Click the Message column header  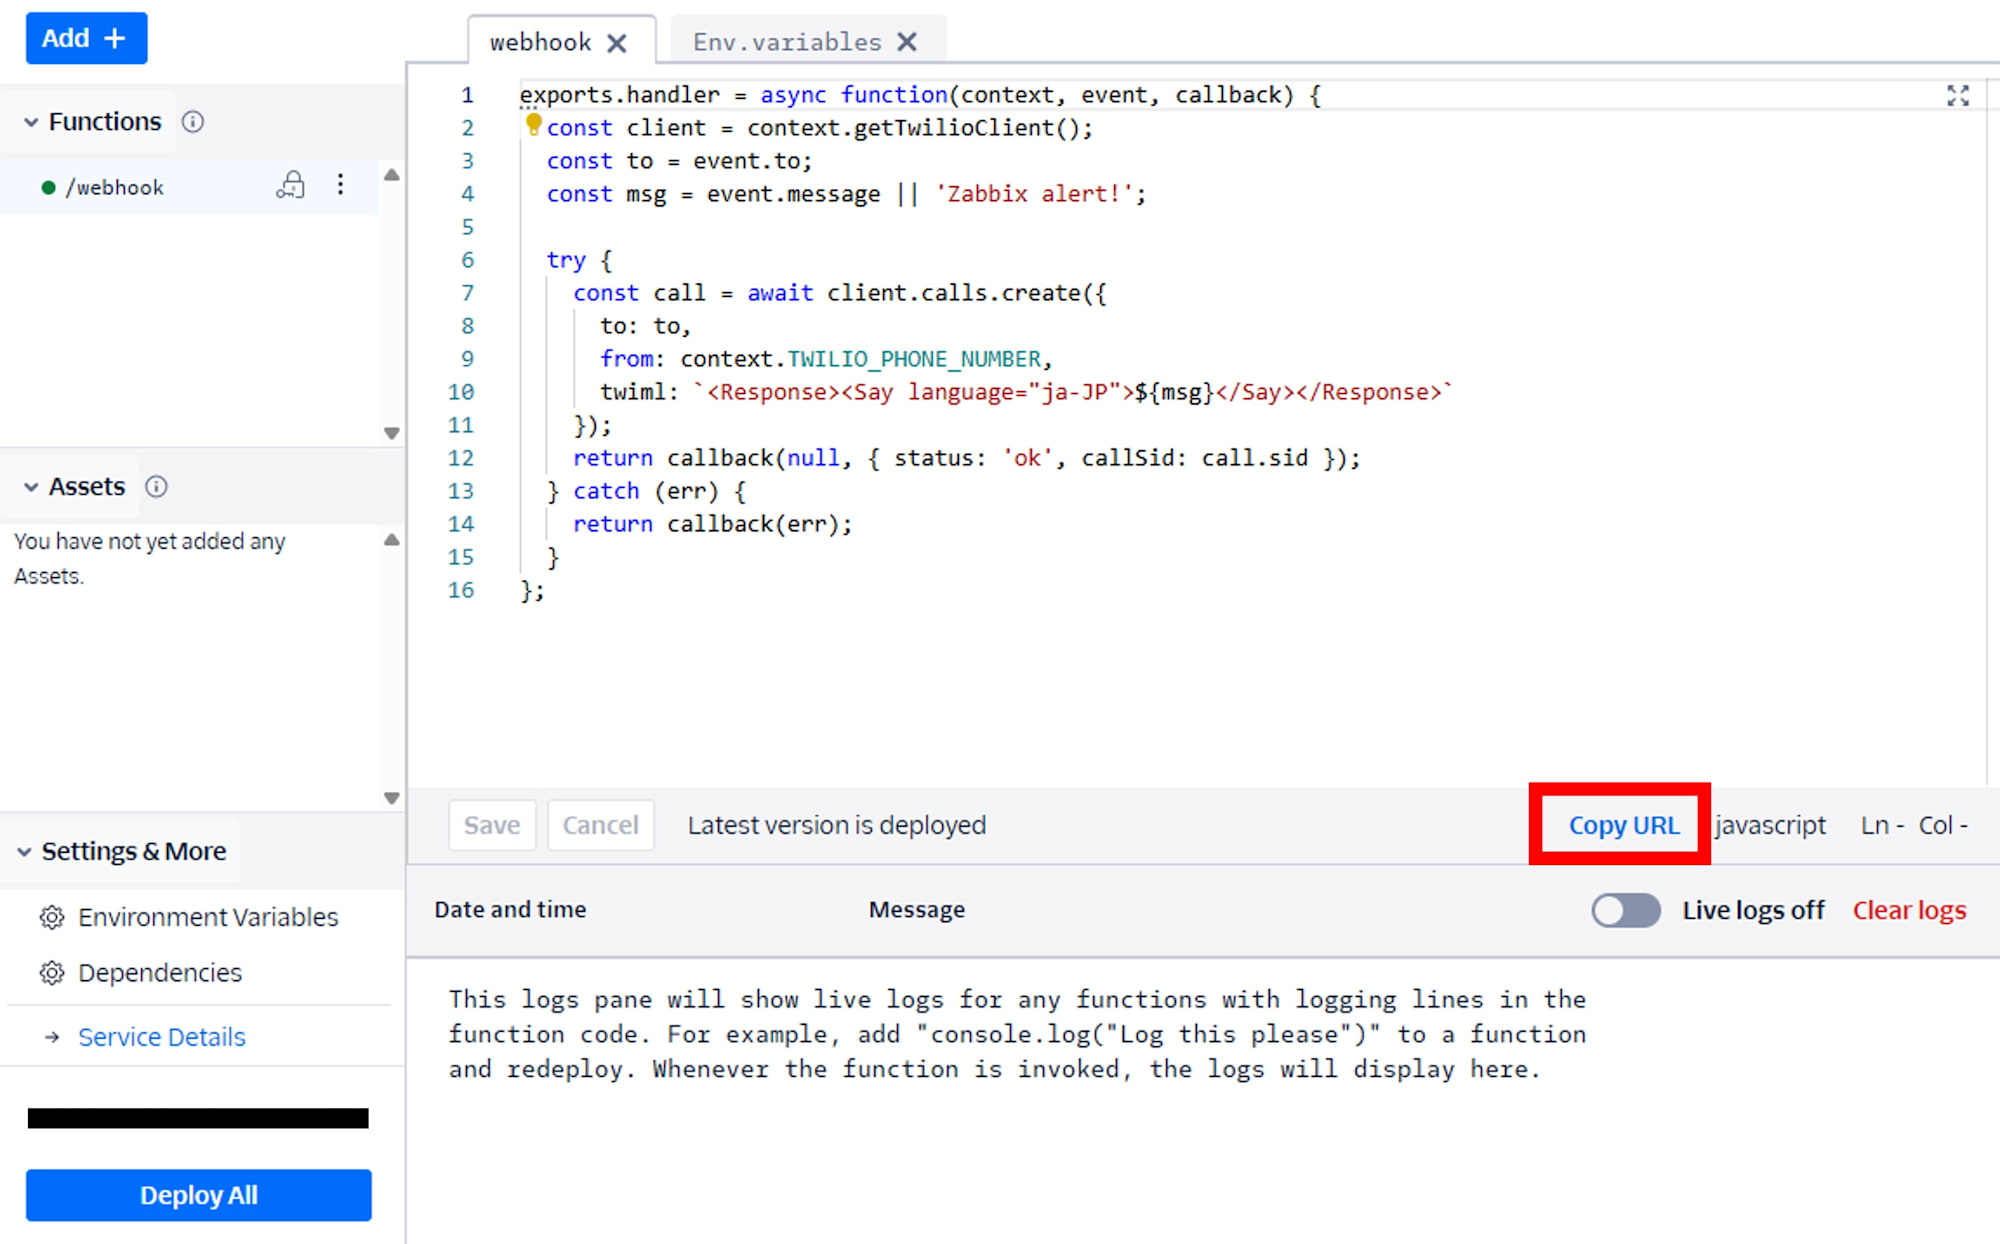pyautogui.click(x=917, y=910)
